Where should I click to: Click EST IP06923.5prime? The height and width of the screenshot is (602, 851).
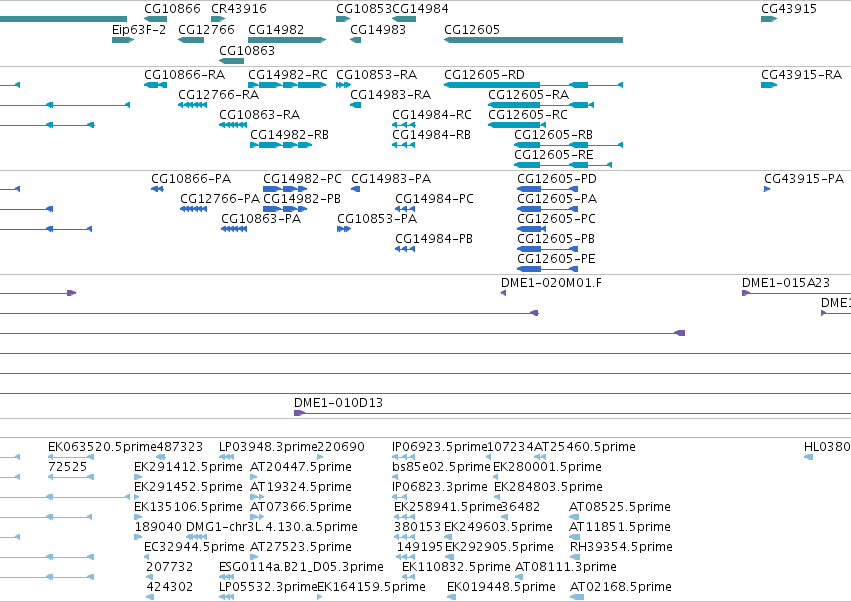pos(440,447)
